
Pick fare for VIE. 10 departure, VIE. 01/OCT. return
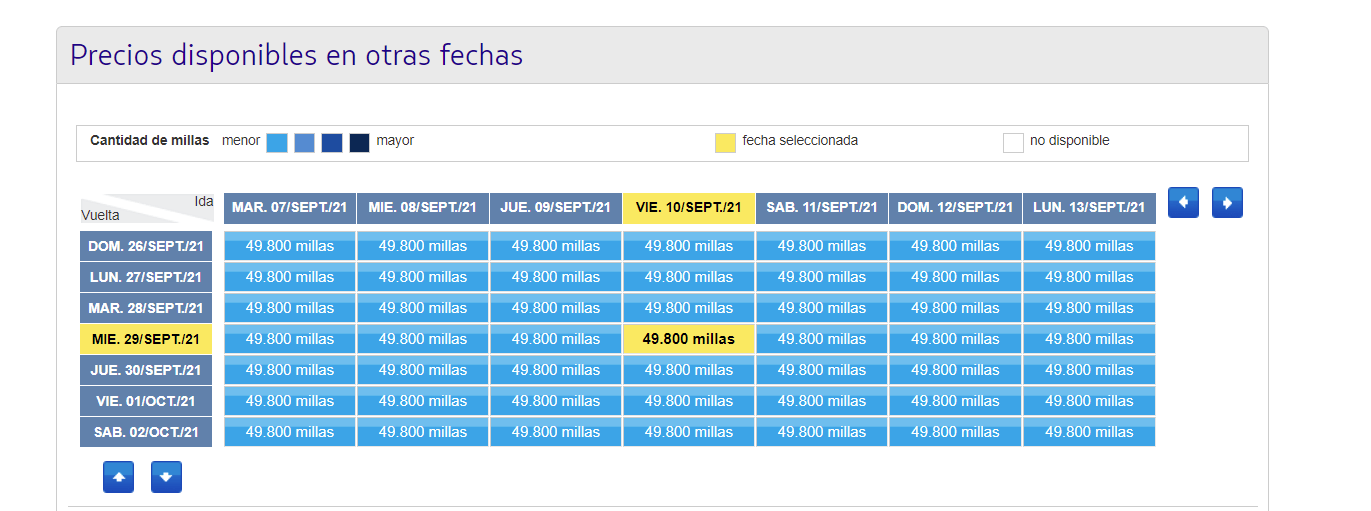point(689,401)
